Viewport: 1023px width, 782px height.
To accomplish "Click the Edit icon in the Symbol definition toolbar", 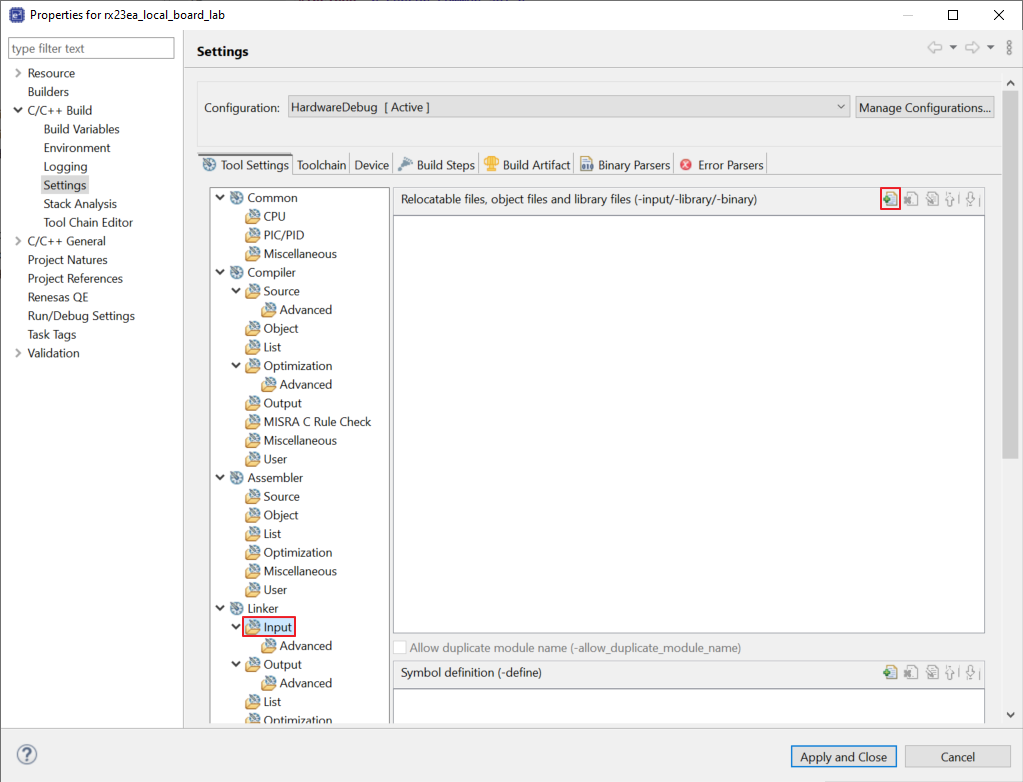I will (932, 672).
